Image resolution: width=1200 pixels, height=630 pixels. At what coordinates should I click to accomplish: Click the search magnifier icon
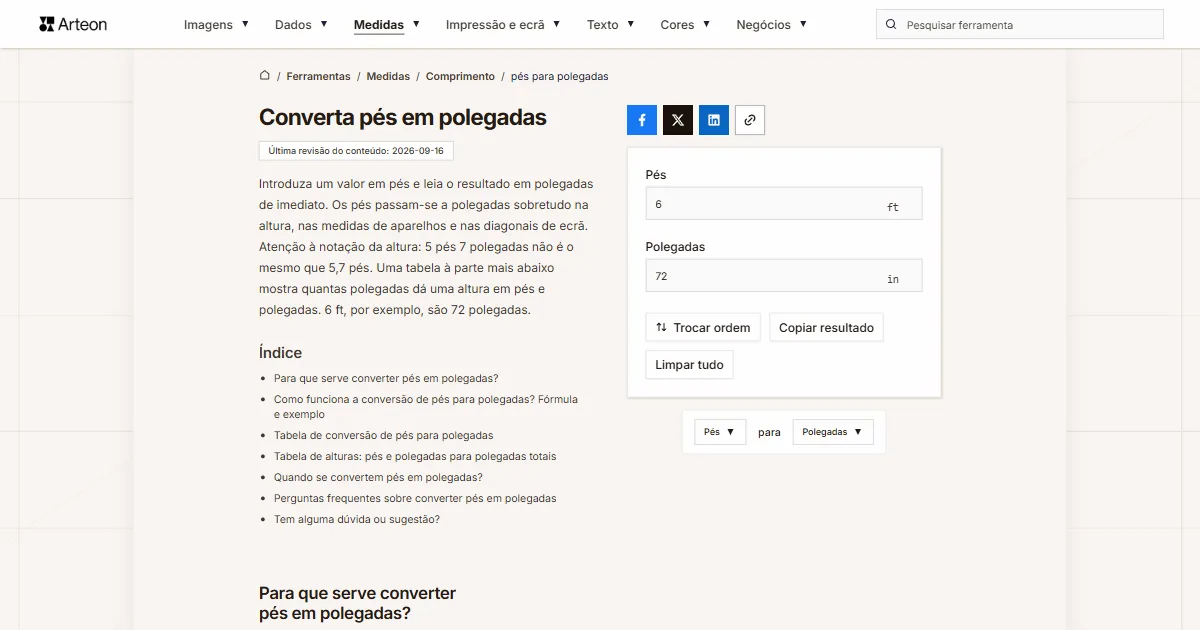pos(891,24)
